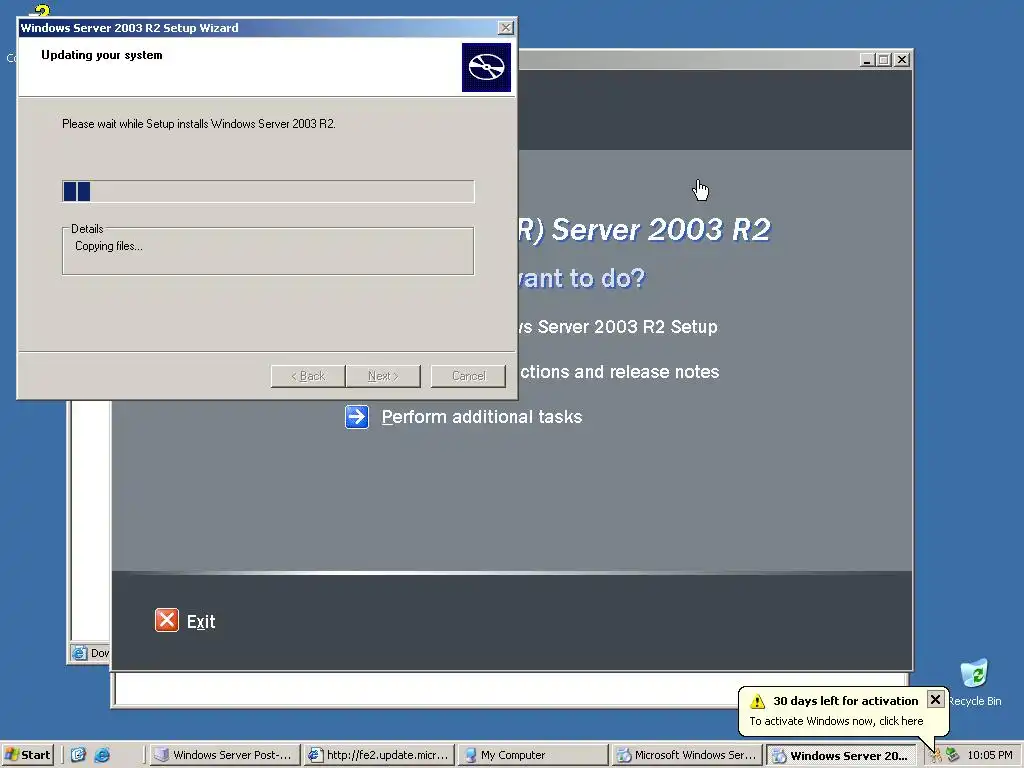Click the activation keys tray icon
1024x768 pixels.
pos(936,755)
